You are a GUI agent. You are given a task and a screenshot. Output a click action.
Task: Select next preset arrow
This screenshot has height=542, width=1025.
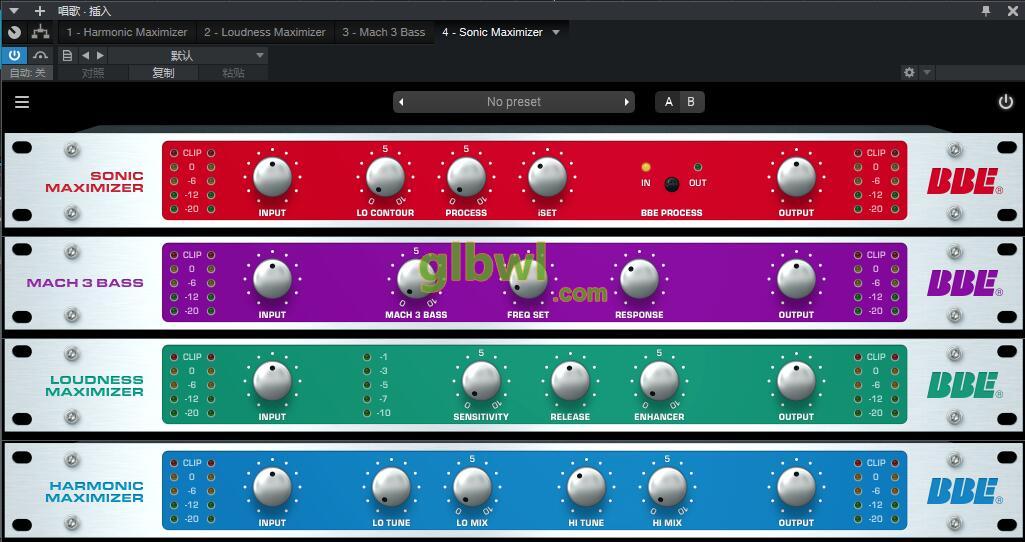pos(626,102)
